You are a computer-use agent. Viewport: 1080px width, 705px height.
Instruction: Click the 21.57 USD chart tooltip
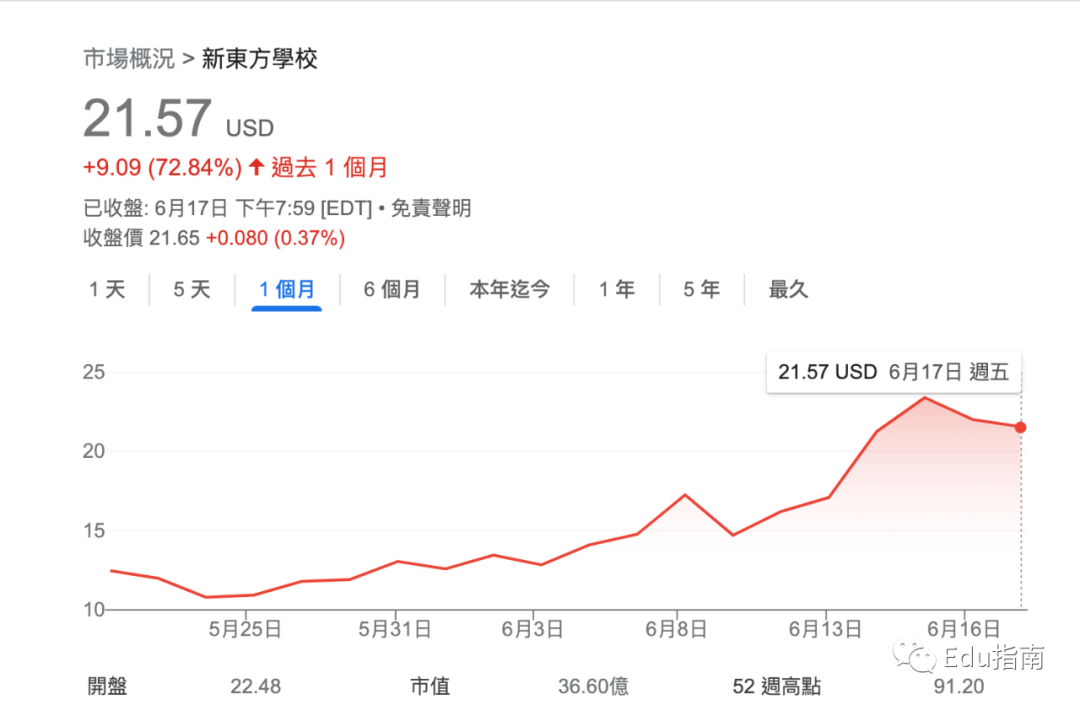(893, 372)
